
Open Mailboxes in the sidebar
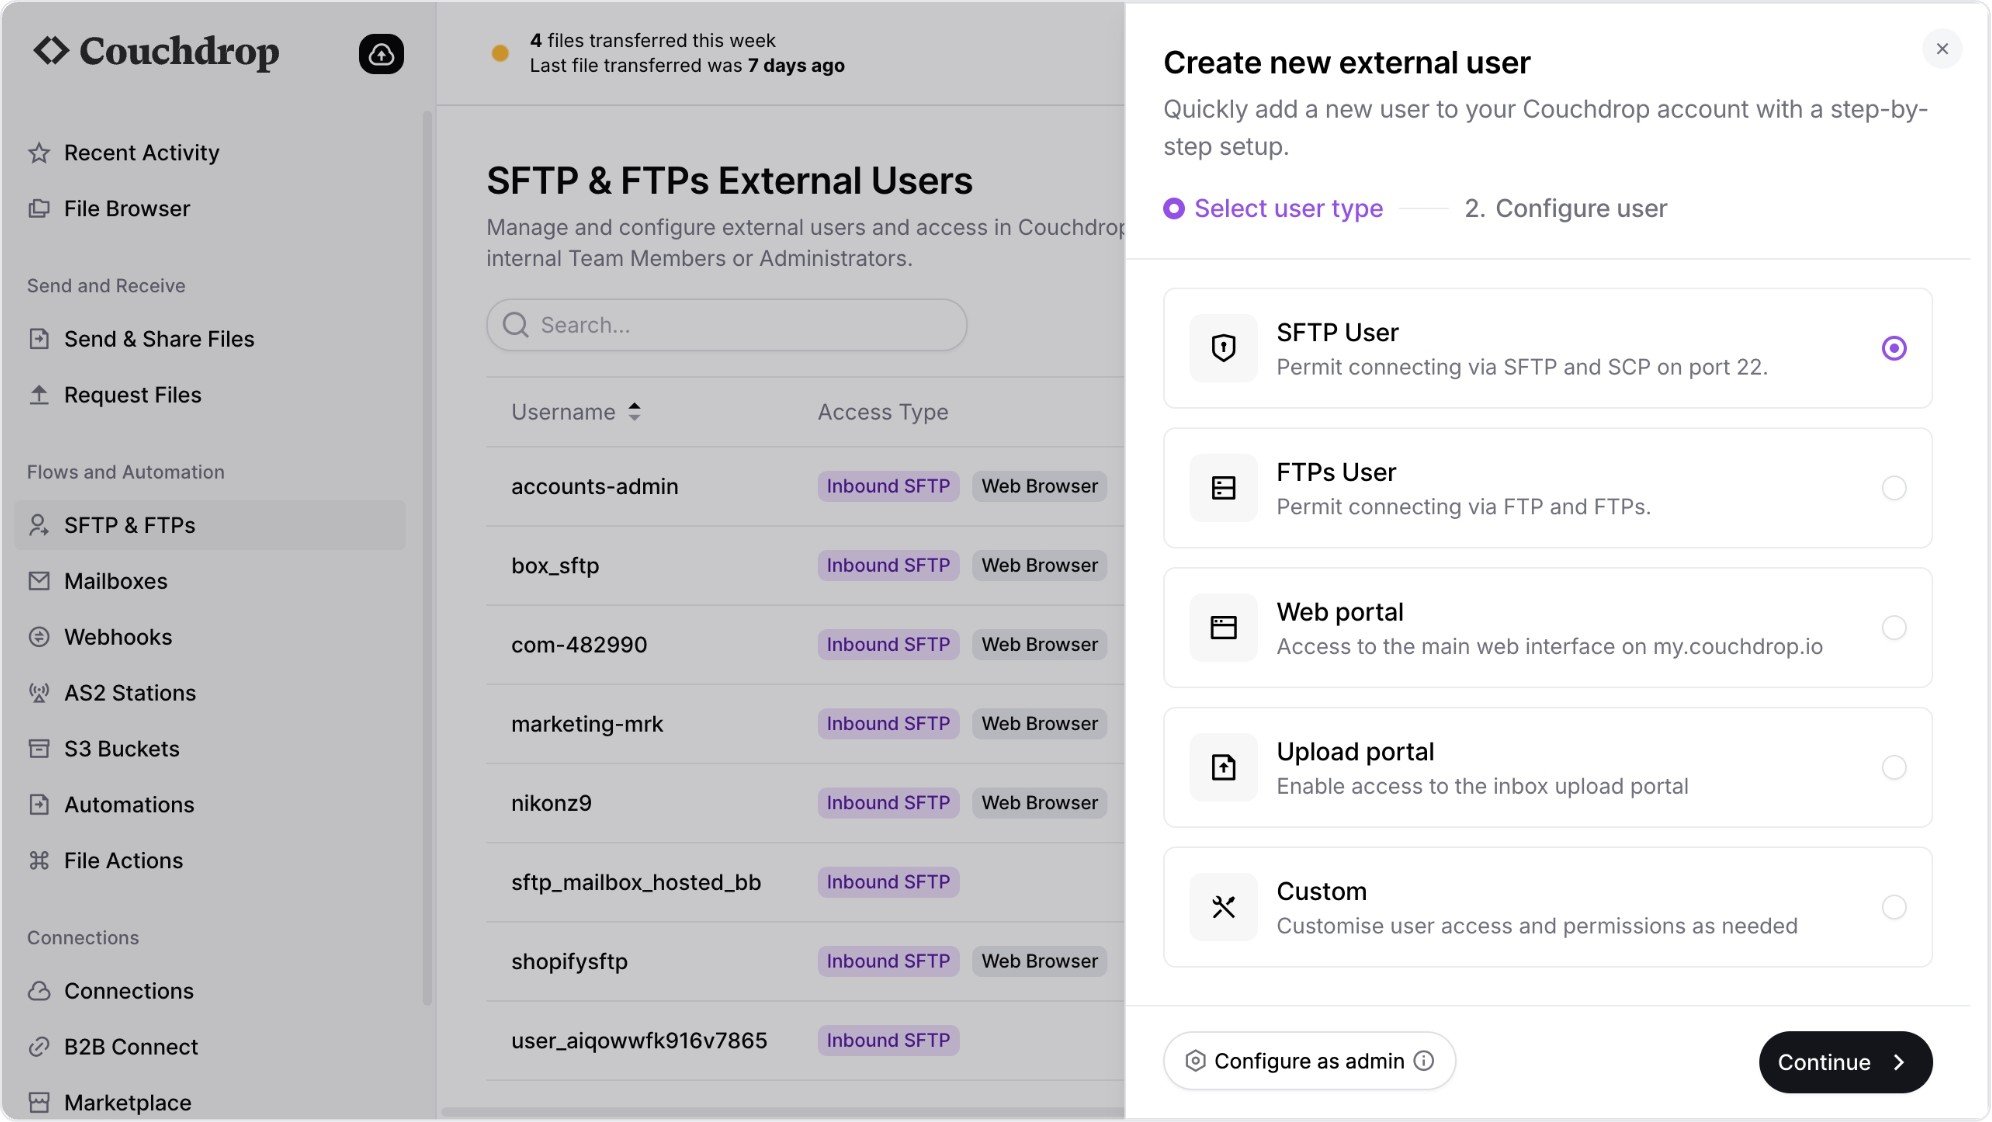(x=115, y=581)
